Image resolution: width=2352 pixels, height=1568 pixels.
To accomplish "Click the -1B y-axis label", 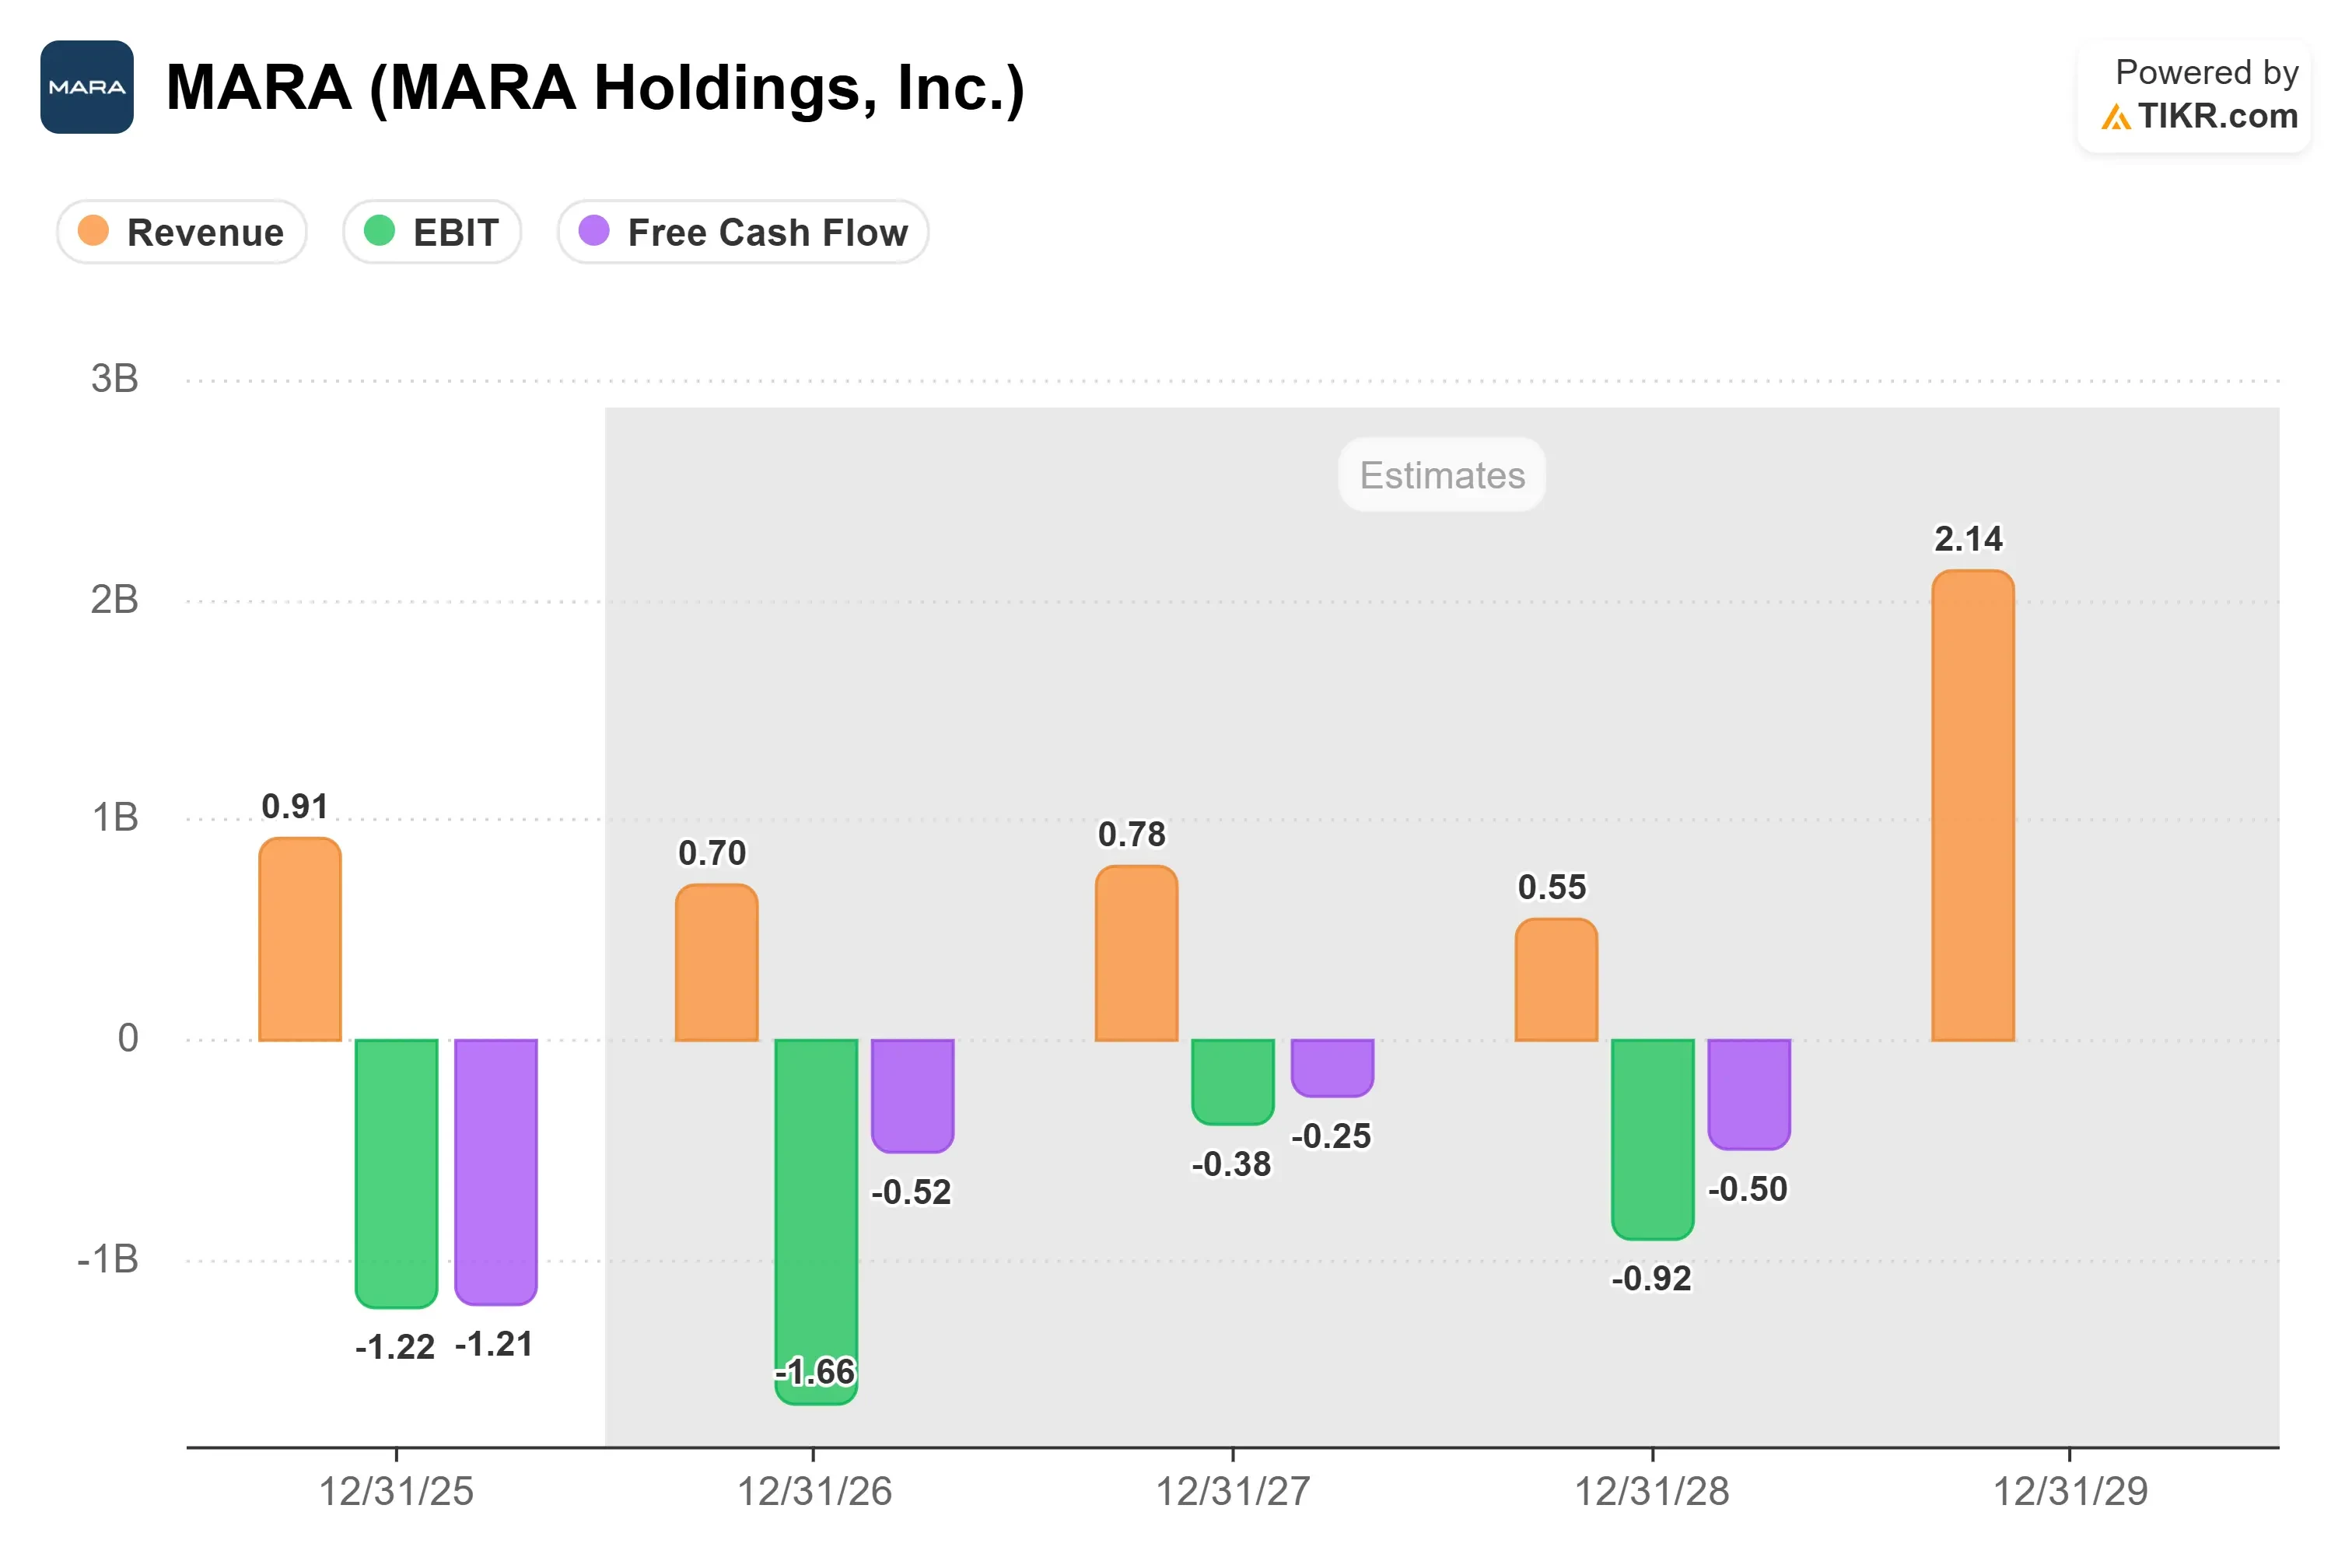I will (108, 1259).
